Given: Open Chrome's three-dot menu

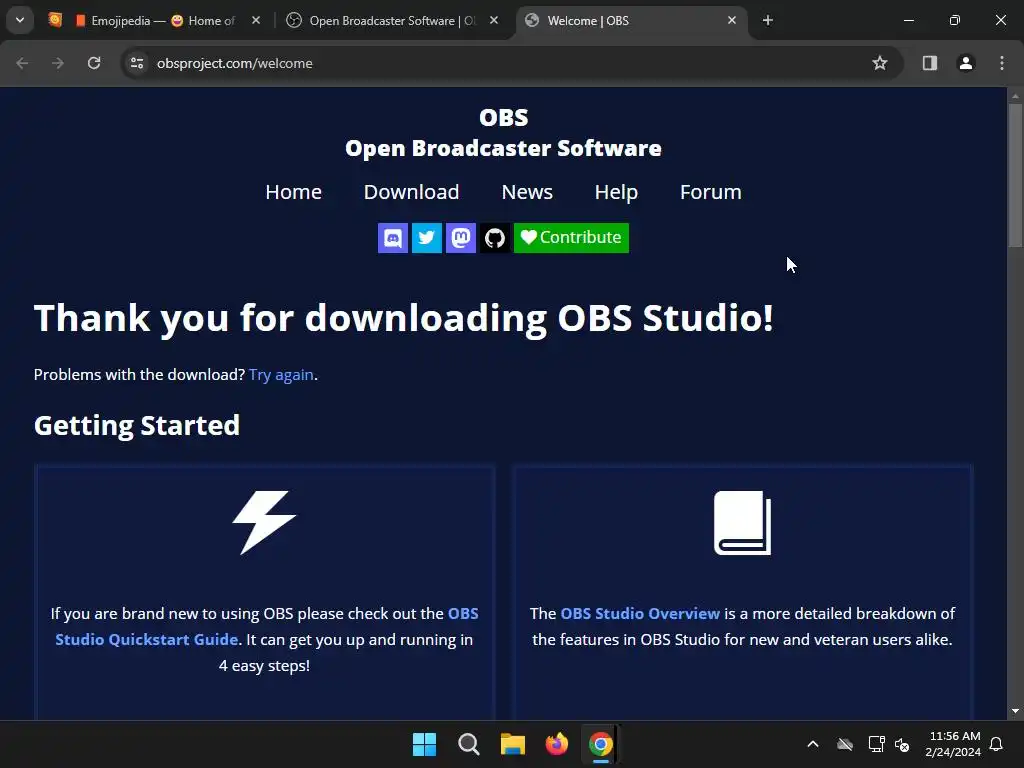Looking at the screenshot, I should tap(1002, 63).
